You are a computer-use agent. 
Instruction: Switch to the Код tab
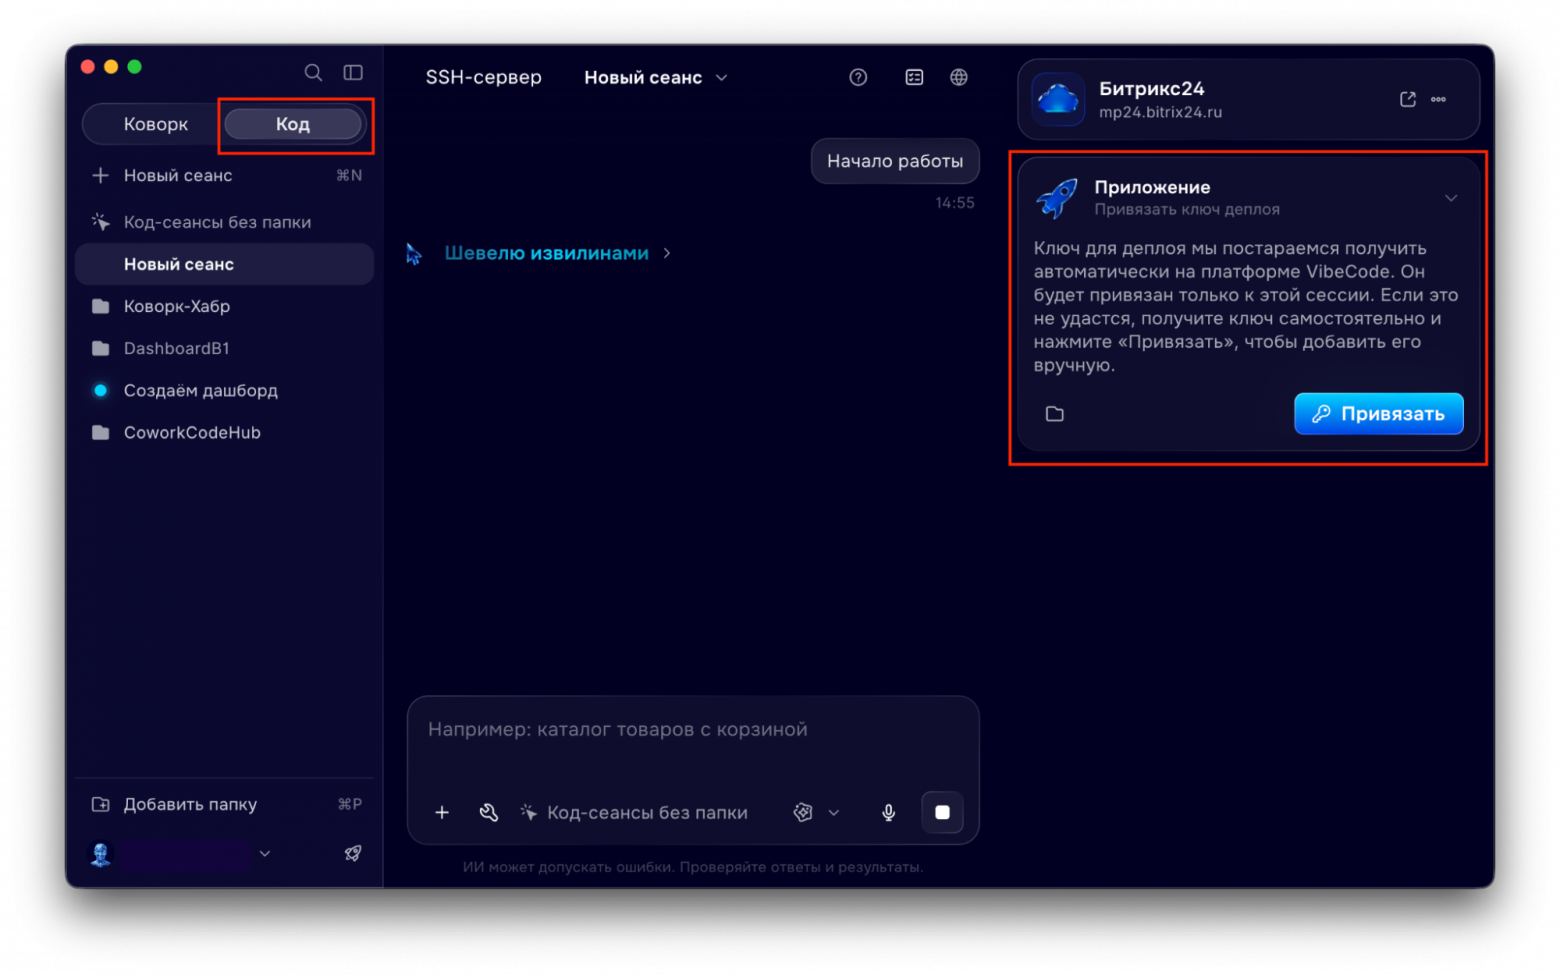click(x=293, y=124)
